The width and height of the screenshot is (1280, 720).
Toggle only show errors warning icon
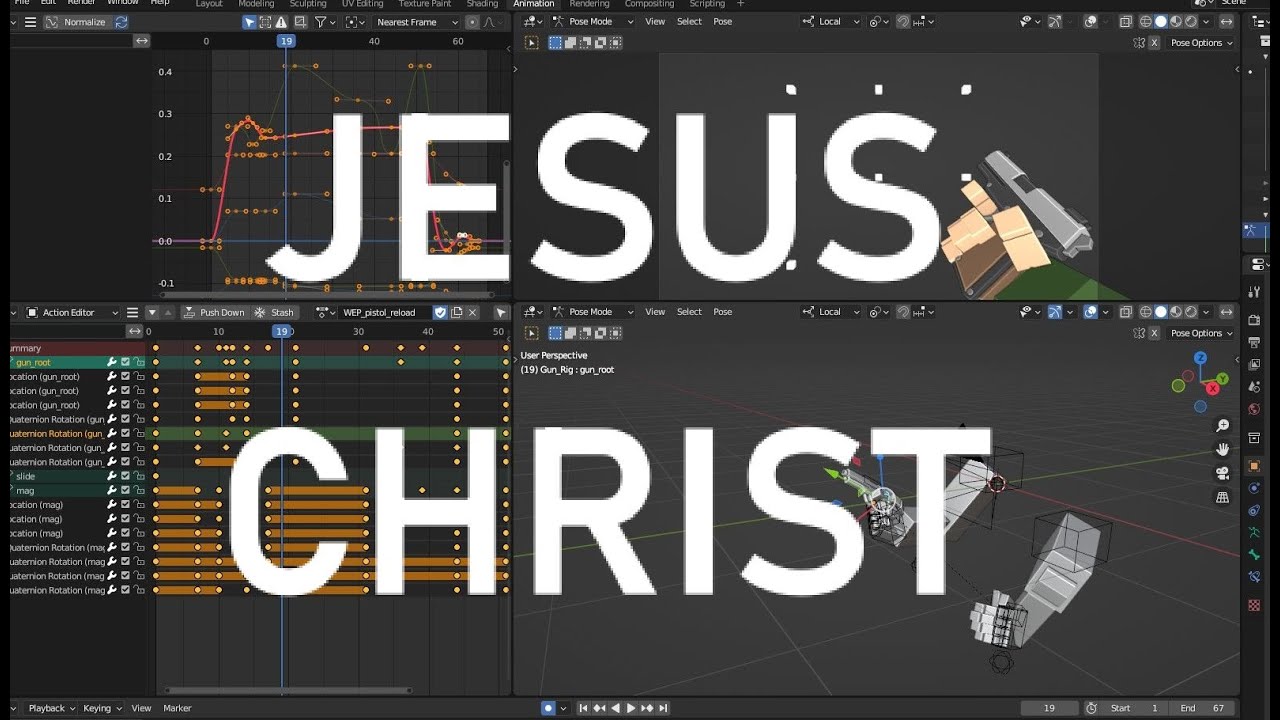tap(281, 22)
